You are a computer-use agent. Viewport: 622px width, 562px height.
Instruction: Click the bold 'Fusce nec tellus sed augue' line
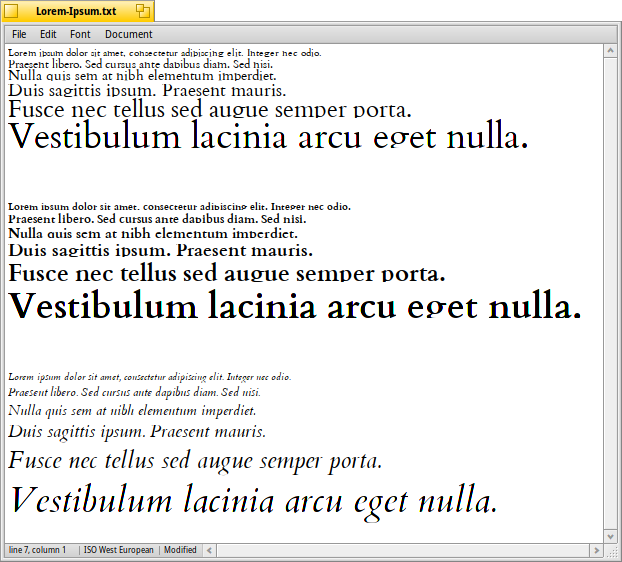[227, 272]
